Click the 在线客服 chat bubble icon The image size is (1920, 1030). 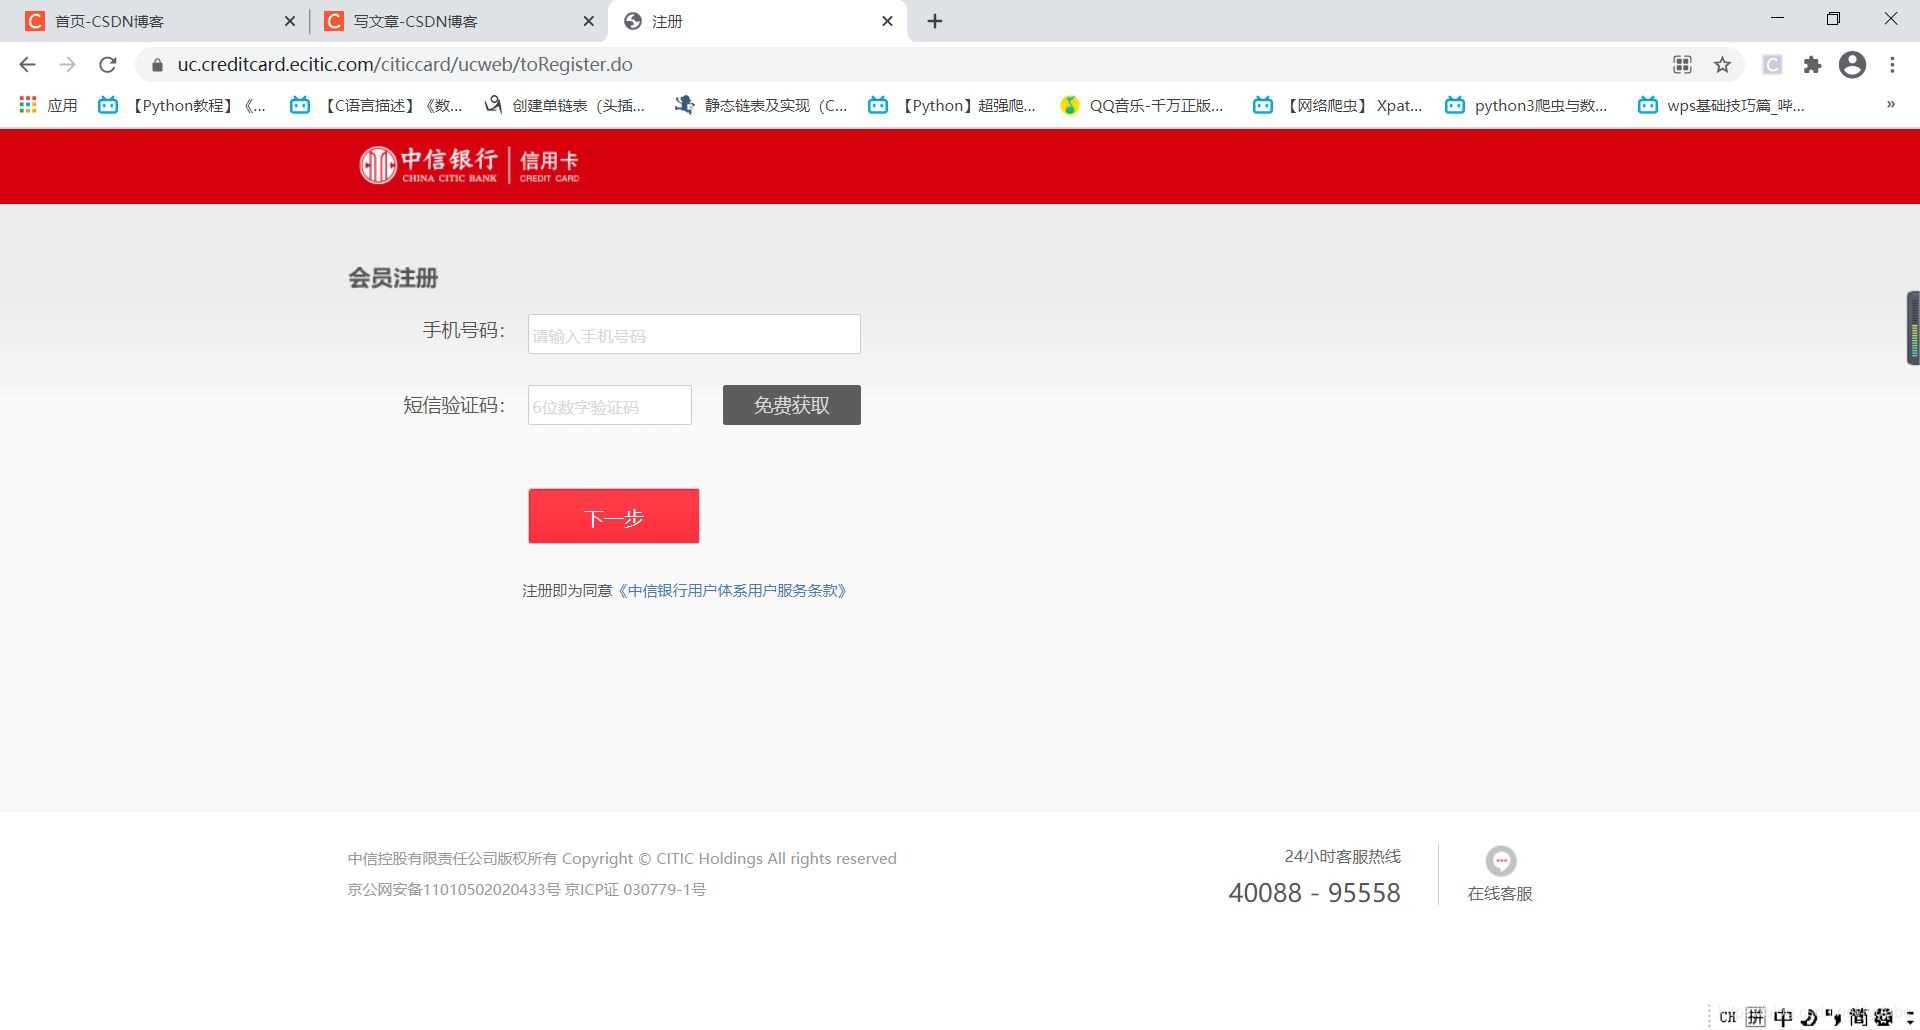tap(1499, 859)
